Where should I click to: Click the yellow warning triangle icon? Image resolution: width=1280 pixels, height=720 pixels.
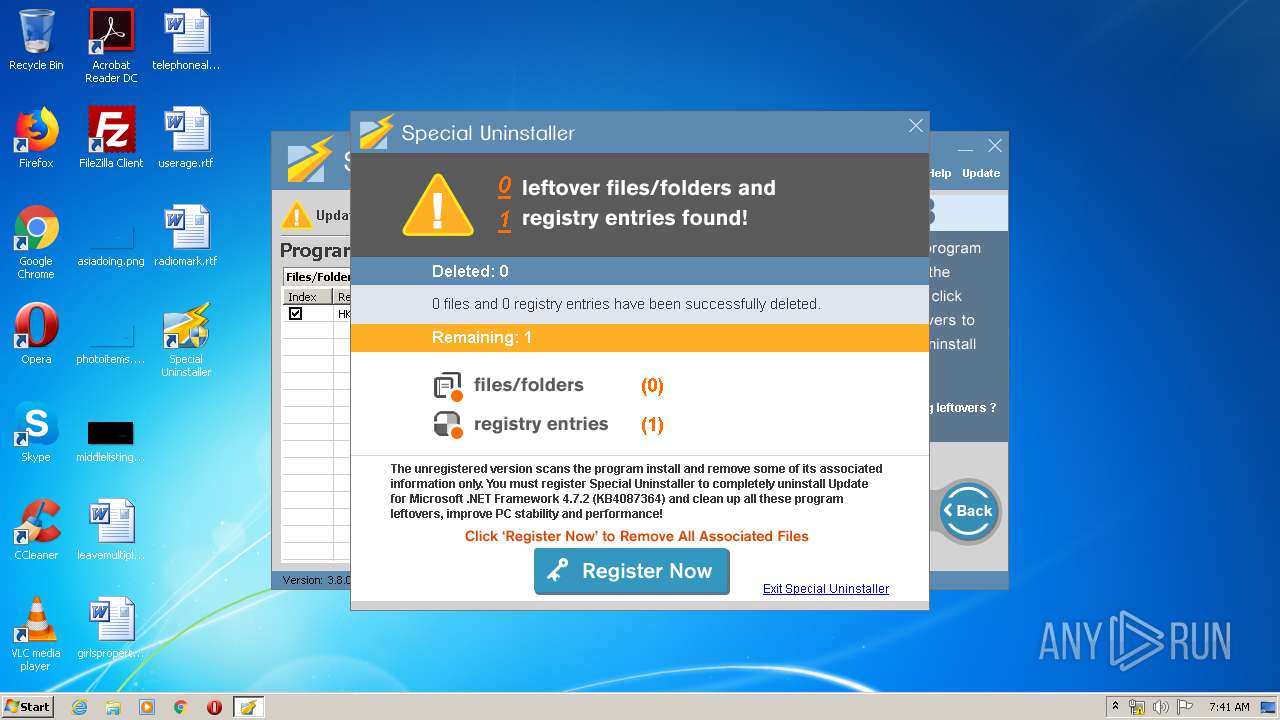[x=437, y=204]
